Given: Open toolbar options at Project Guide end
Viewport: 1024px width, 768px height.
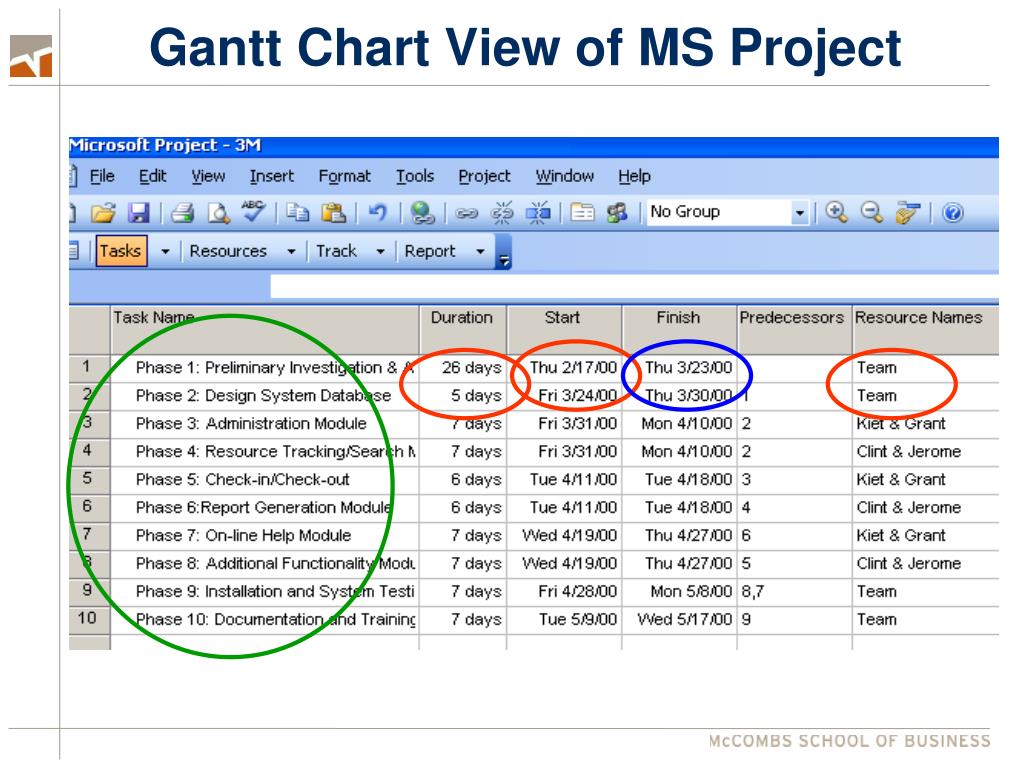Looking at the screenshot, I should coord(504,253).
